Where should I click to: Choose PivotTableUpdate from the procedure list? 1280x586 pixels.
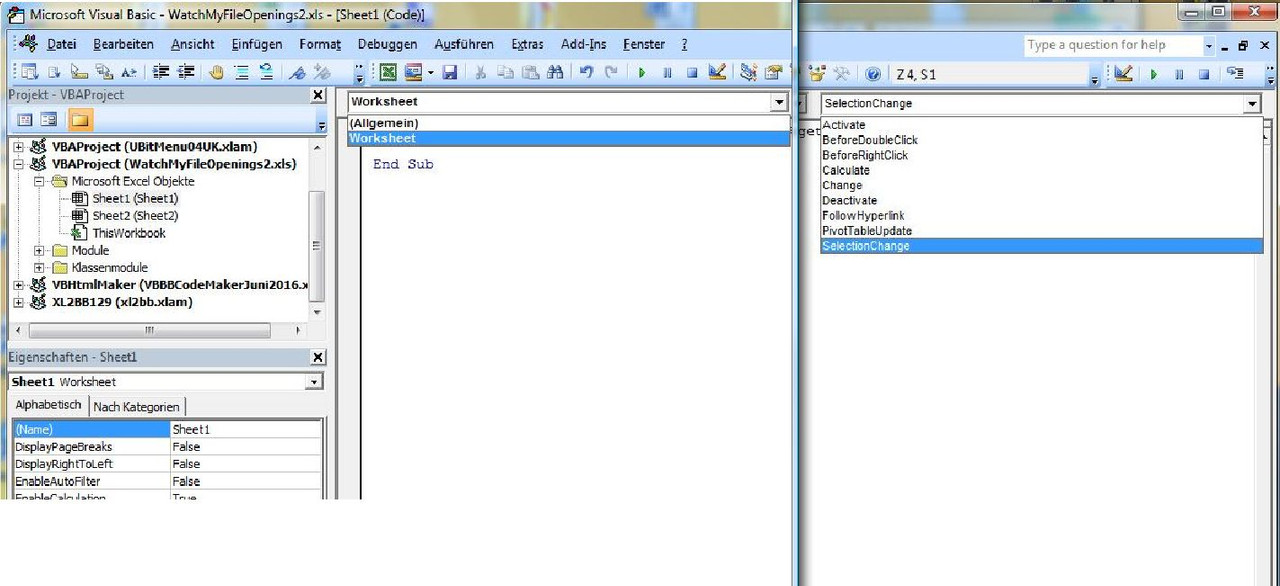pos(1041,231)
